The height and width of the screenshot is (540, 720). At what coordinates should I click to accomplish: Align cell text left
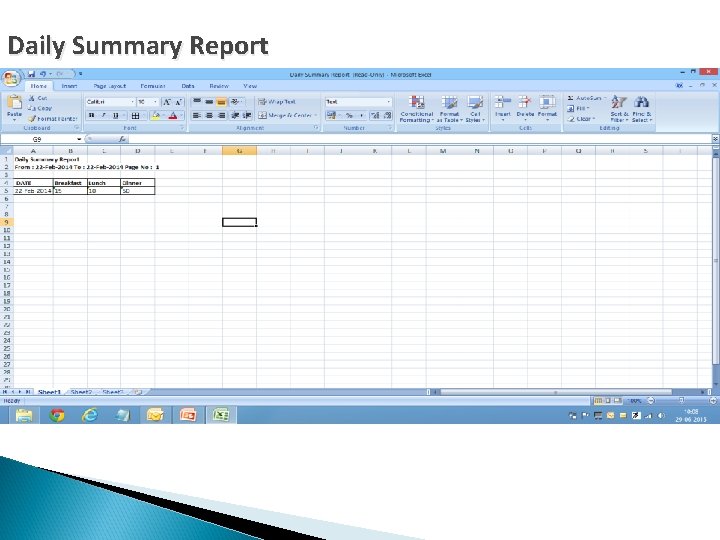197,115
